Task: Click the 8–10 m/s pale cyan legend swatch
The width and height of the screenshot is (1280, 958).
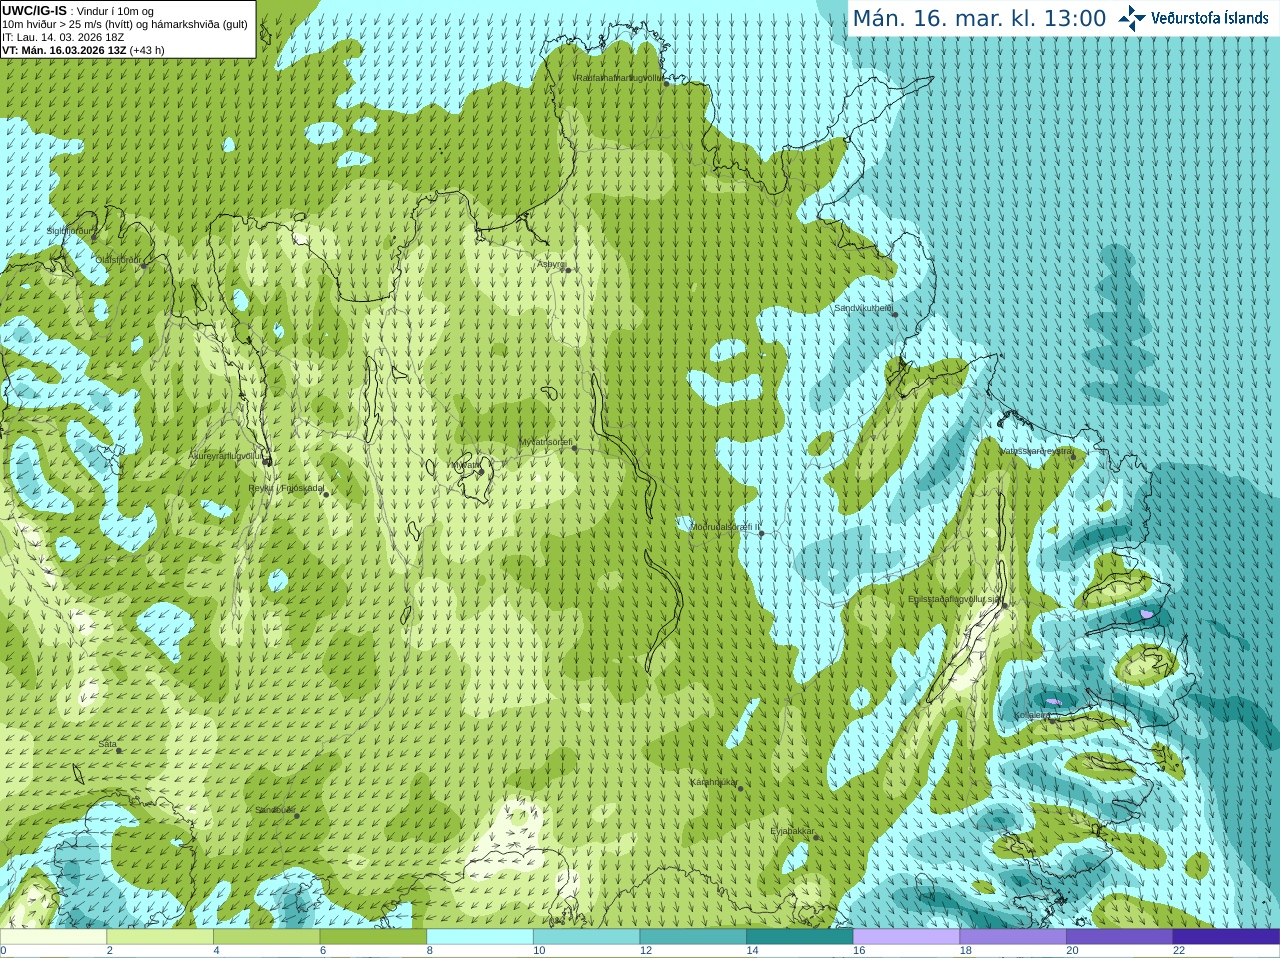Action: coord(480,936)
